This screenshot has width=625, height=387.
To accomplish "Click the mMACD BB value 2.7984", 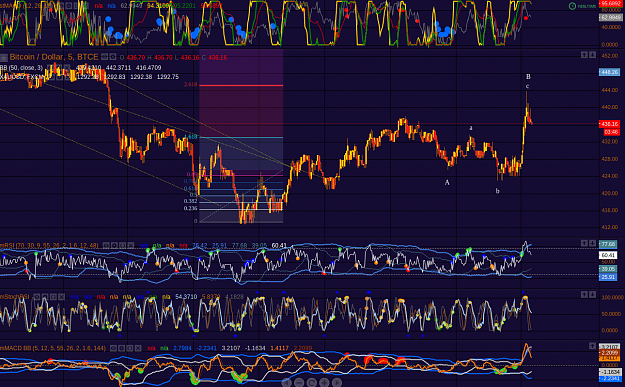I will 183,348.
